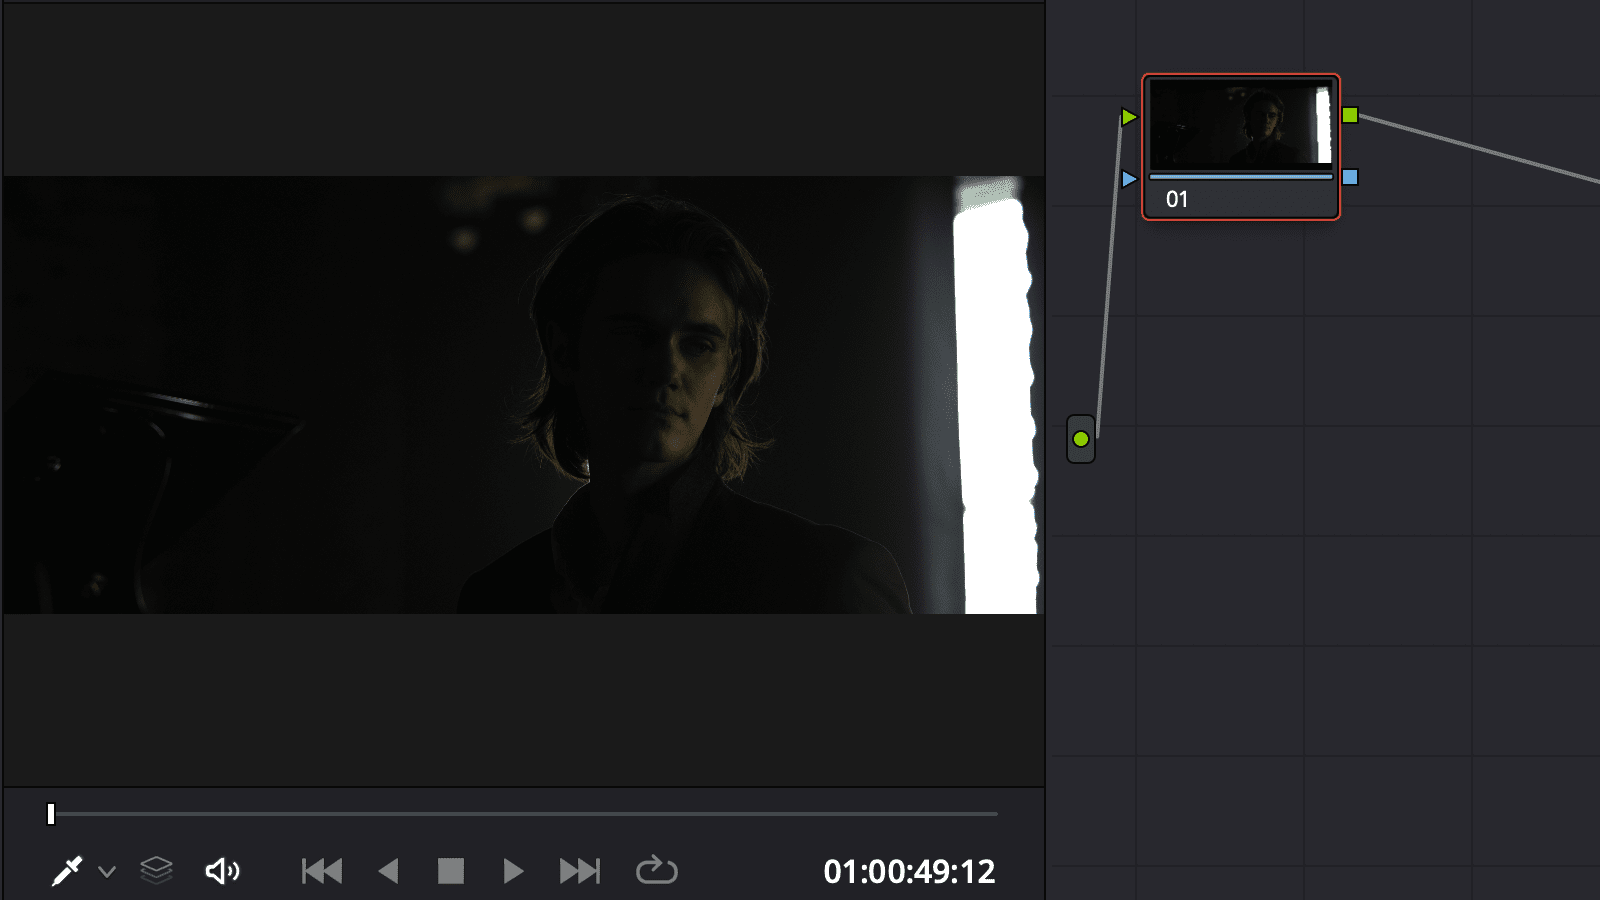Stop playback
Viewport: 1600px width, 900px height.
450,870
